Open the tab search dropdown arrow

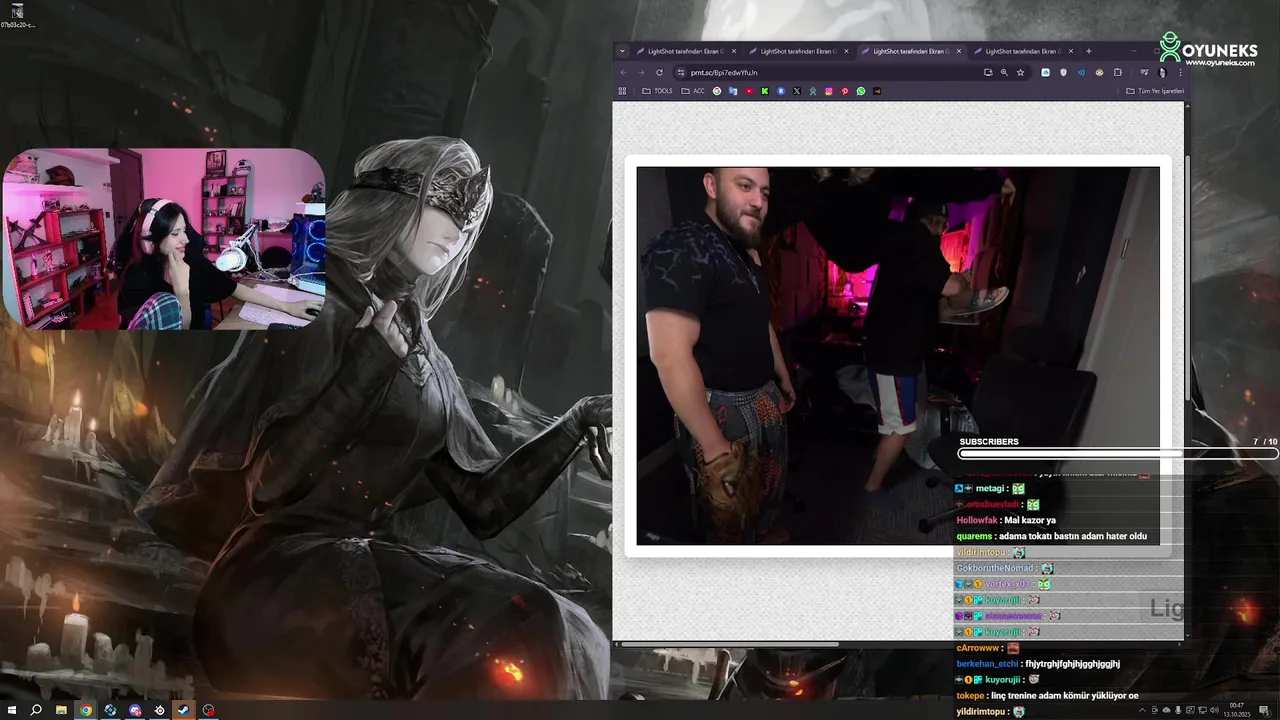click(622, 51)
